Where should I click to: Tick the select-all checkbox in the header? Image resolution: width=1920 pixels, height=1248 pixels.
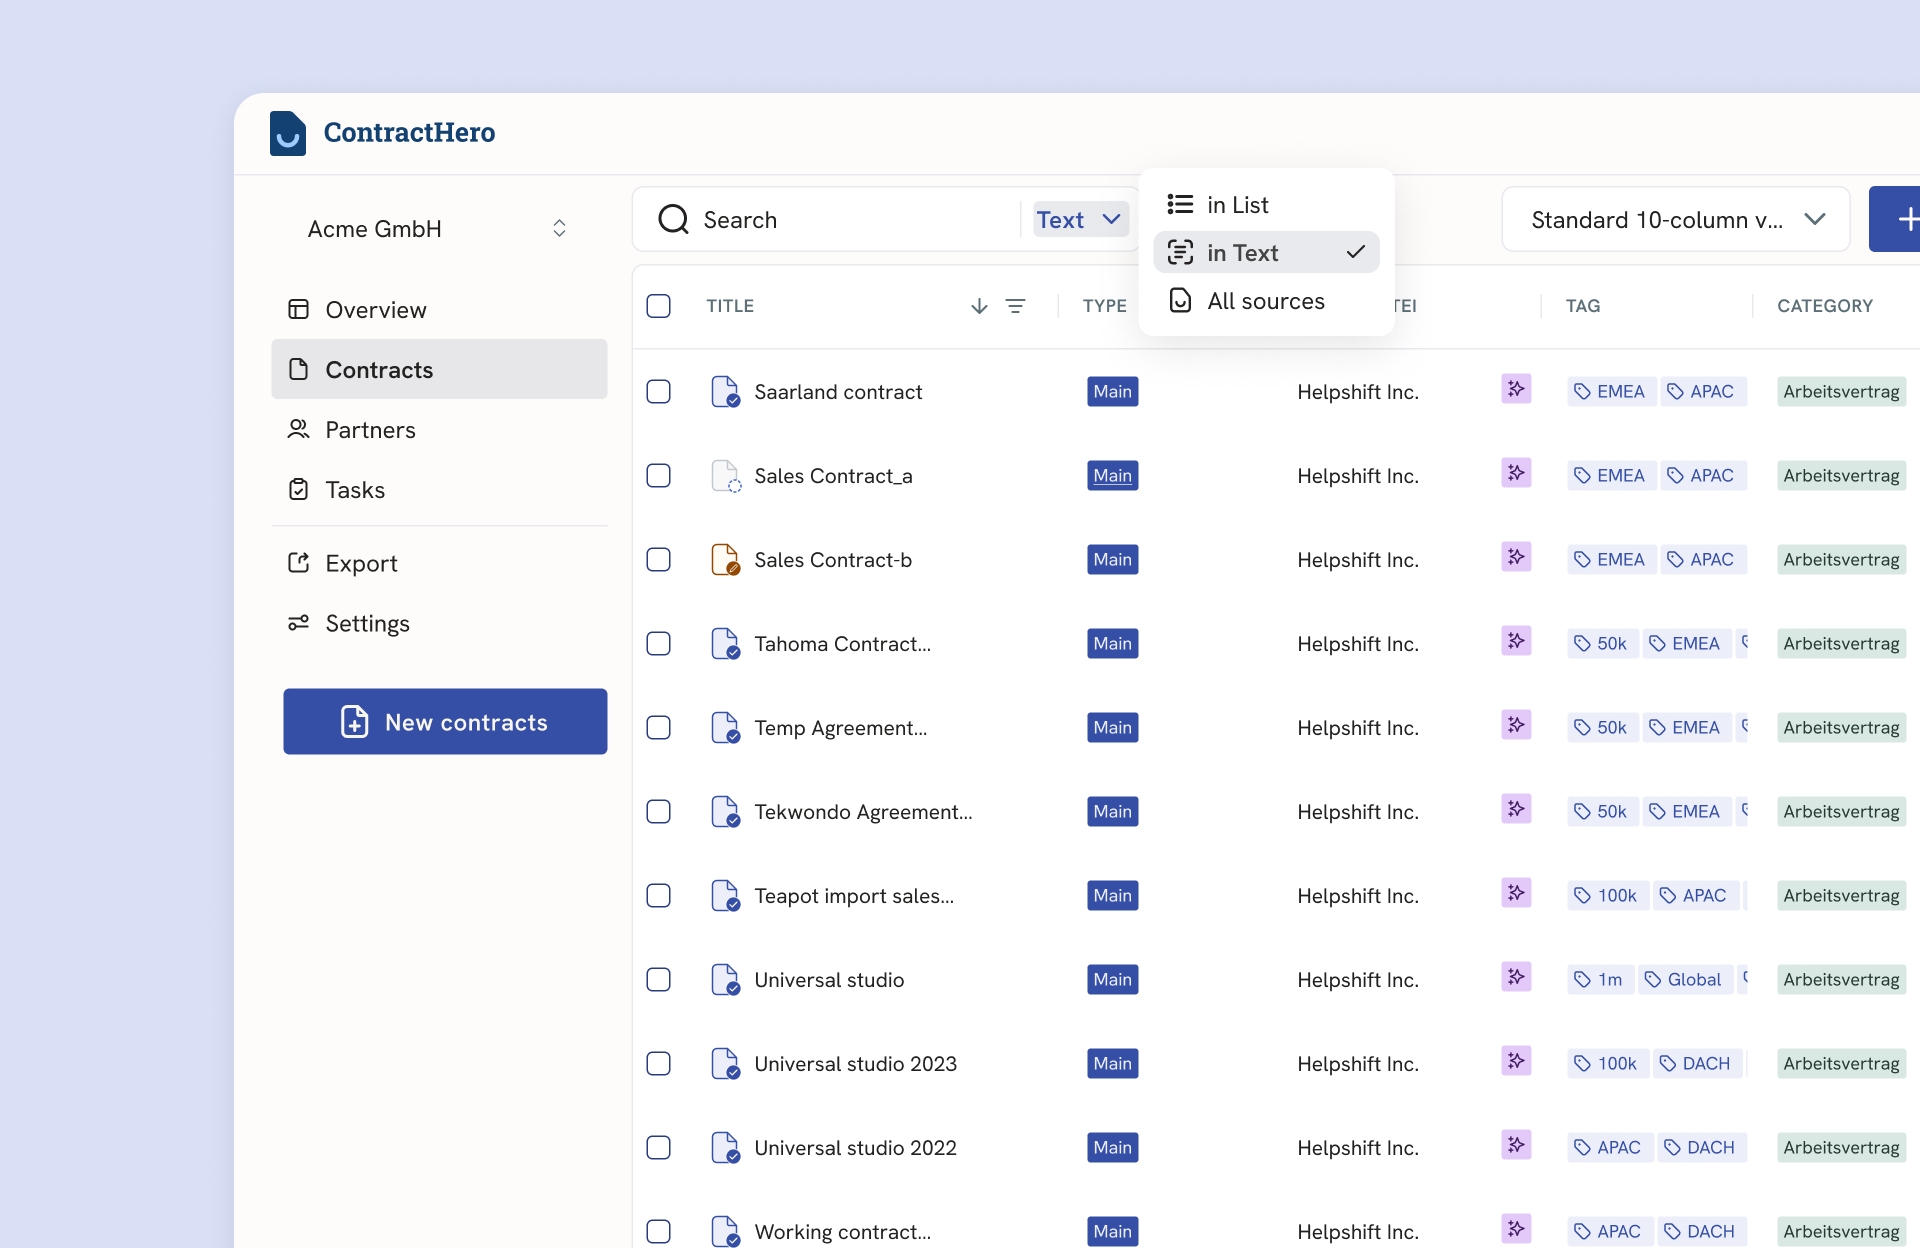point(658,306)
